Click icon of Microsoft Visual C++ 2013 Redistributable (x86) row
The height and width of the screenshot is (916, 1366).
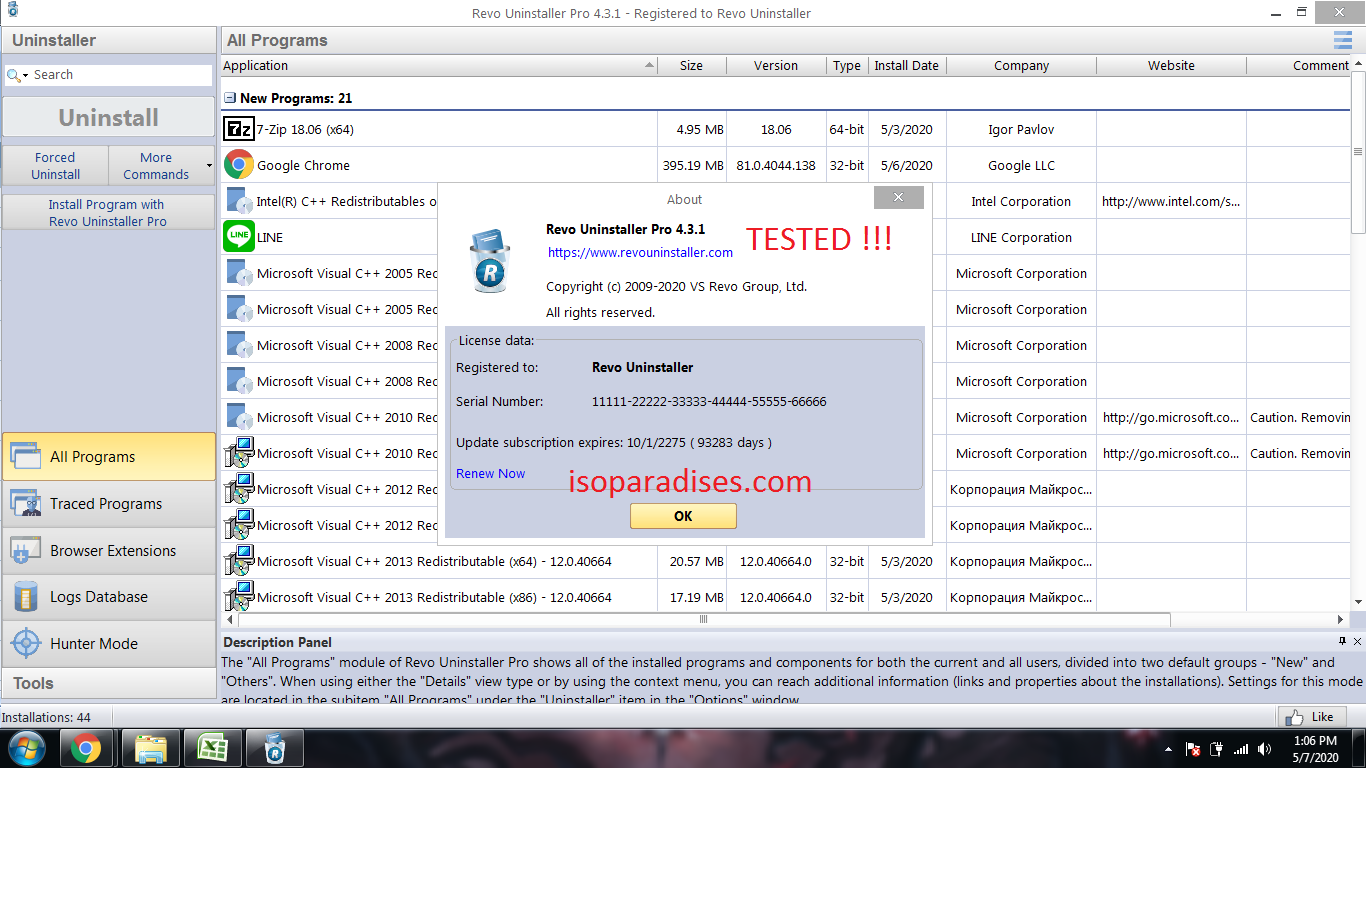tap(239, 597)
